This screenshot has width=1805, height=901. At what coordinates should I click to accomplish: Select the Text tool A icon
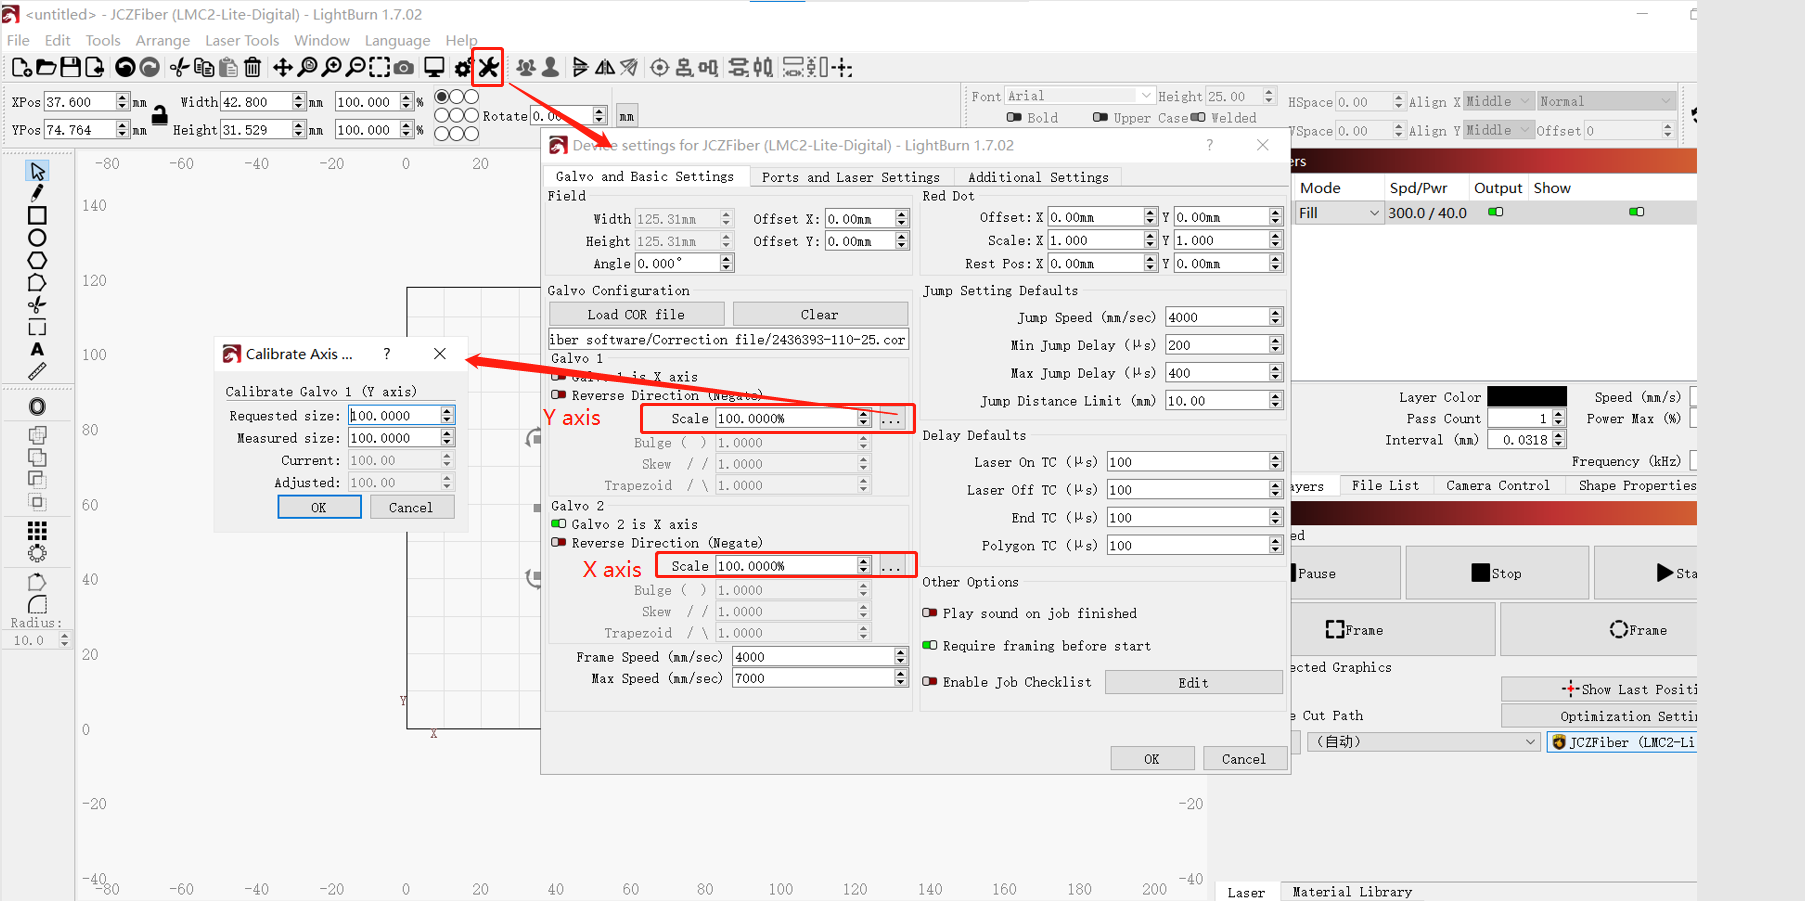pyautogui.click(x=37, y=350)
